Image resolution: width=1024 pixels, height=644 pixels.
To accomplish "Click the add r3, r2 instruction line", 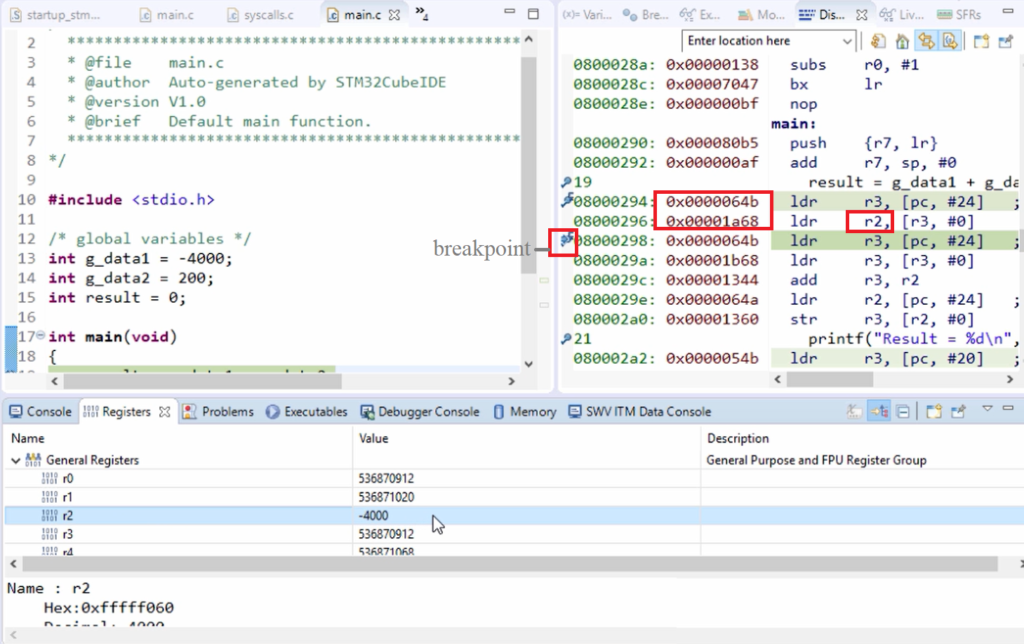I will click(854, 280).
